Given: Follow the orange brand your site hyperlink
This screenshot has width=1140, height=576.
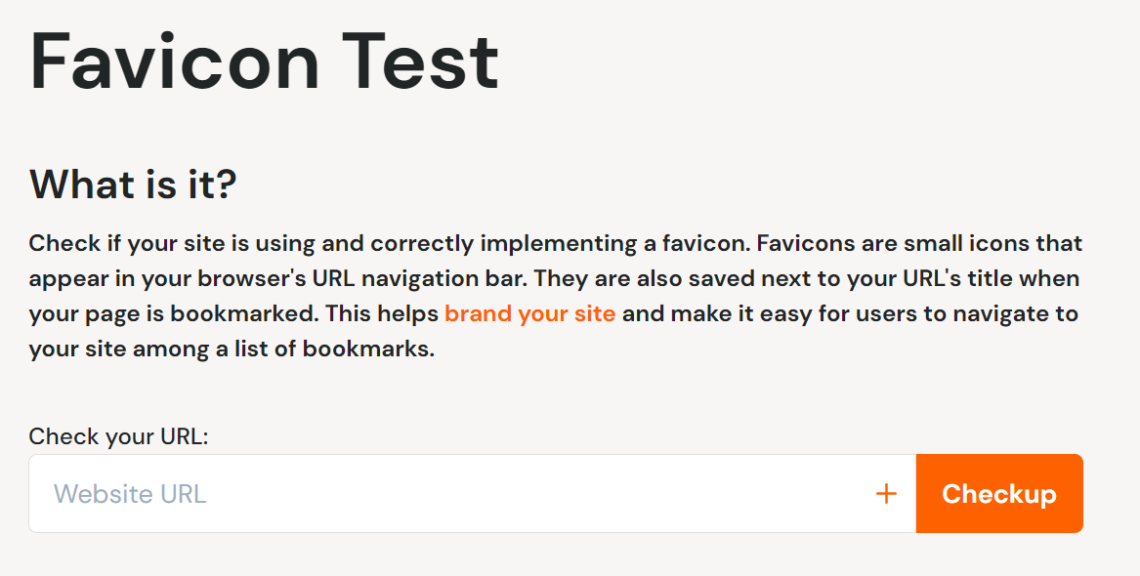Looking at the screenshot, I should (x=530, y=313).
